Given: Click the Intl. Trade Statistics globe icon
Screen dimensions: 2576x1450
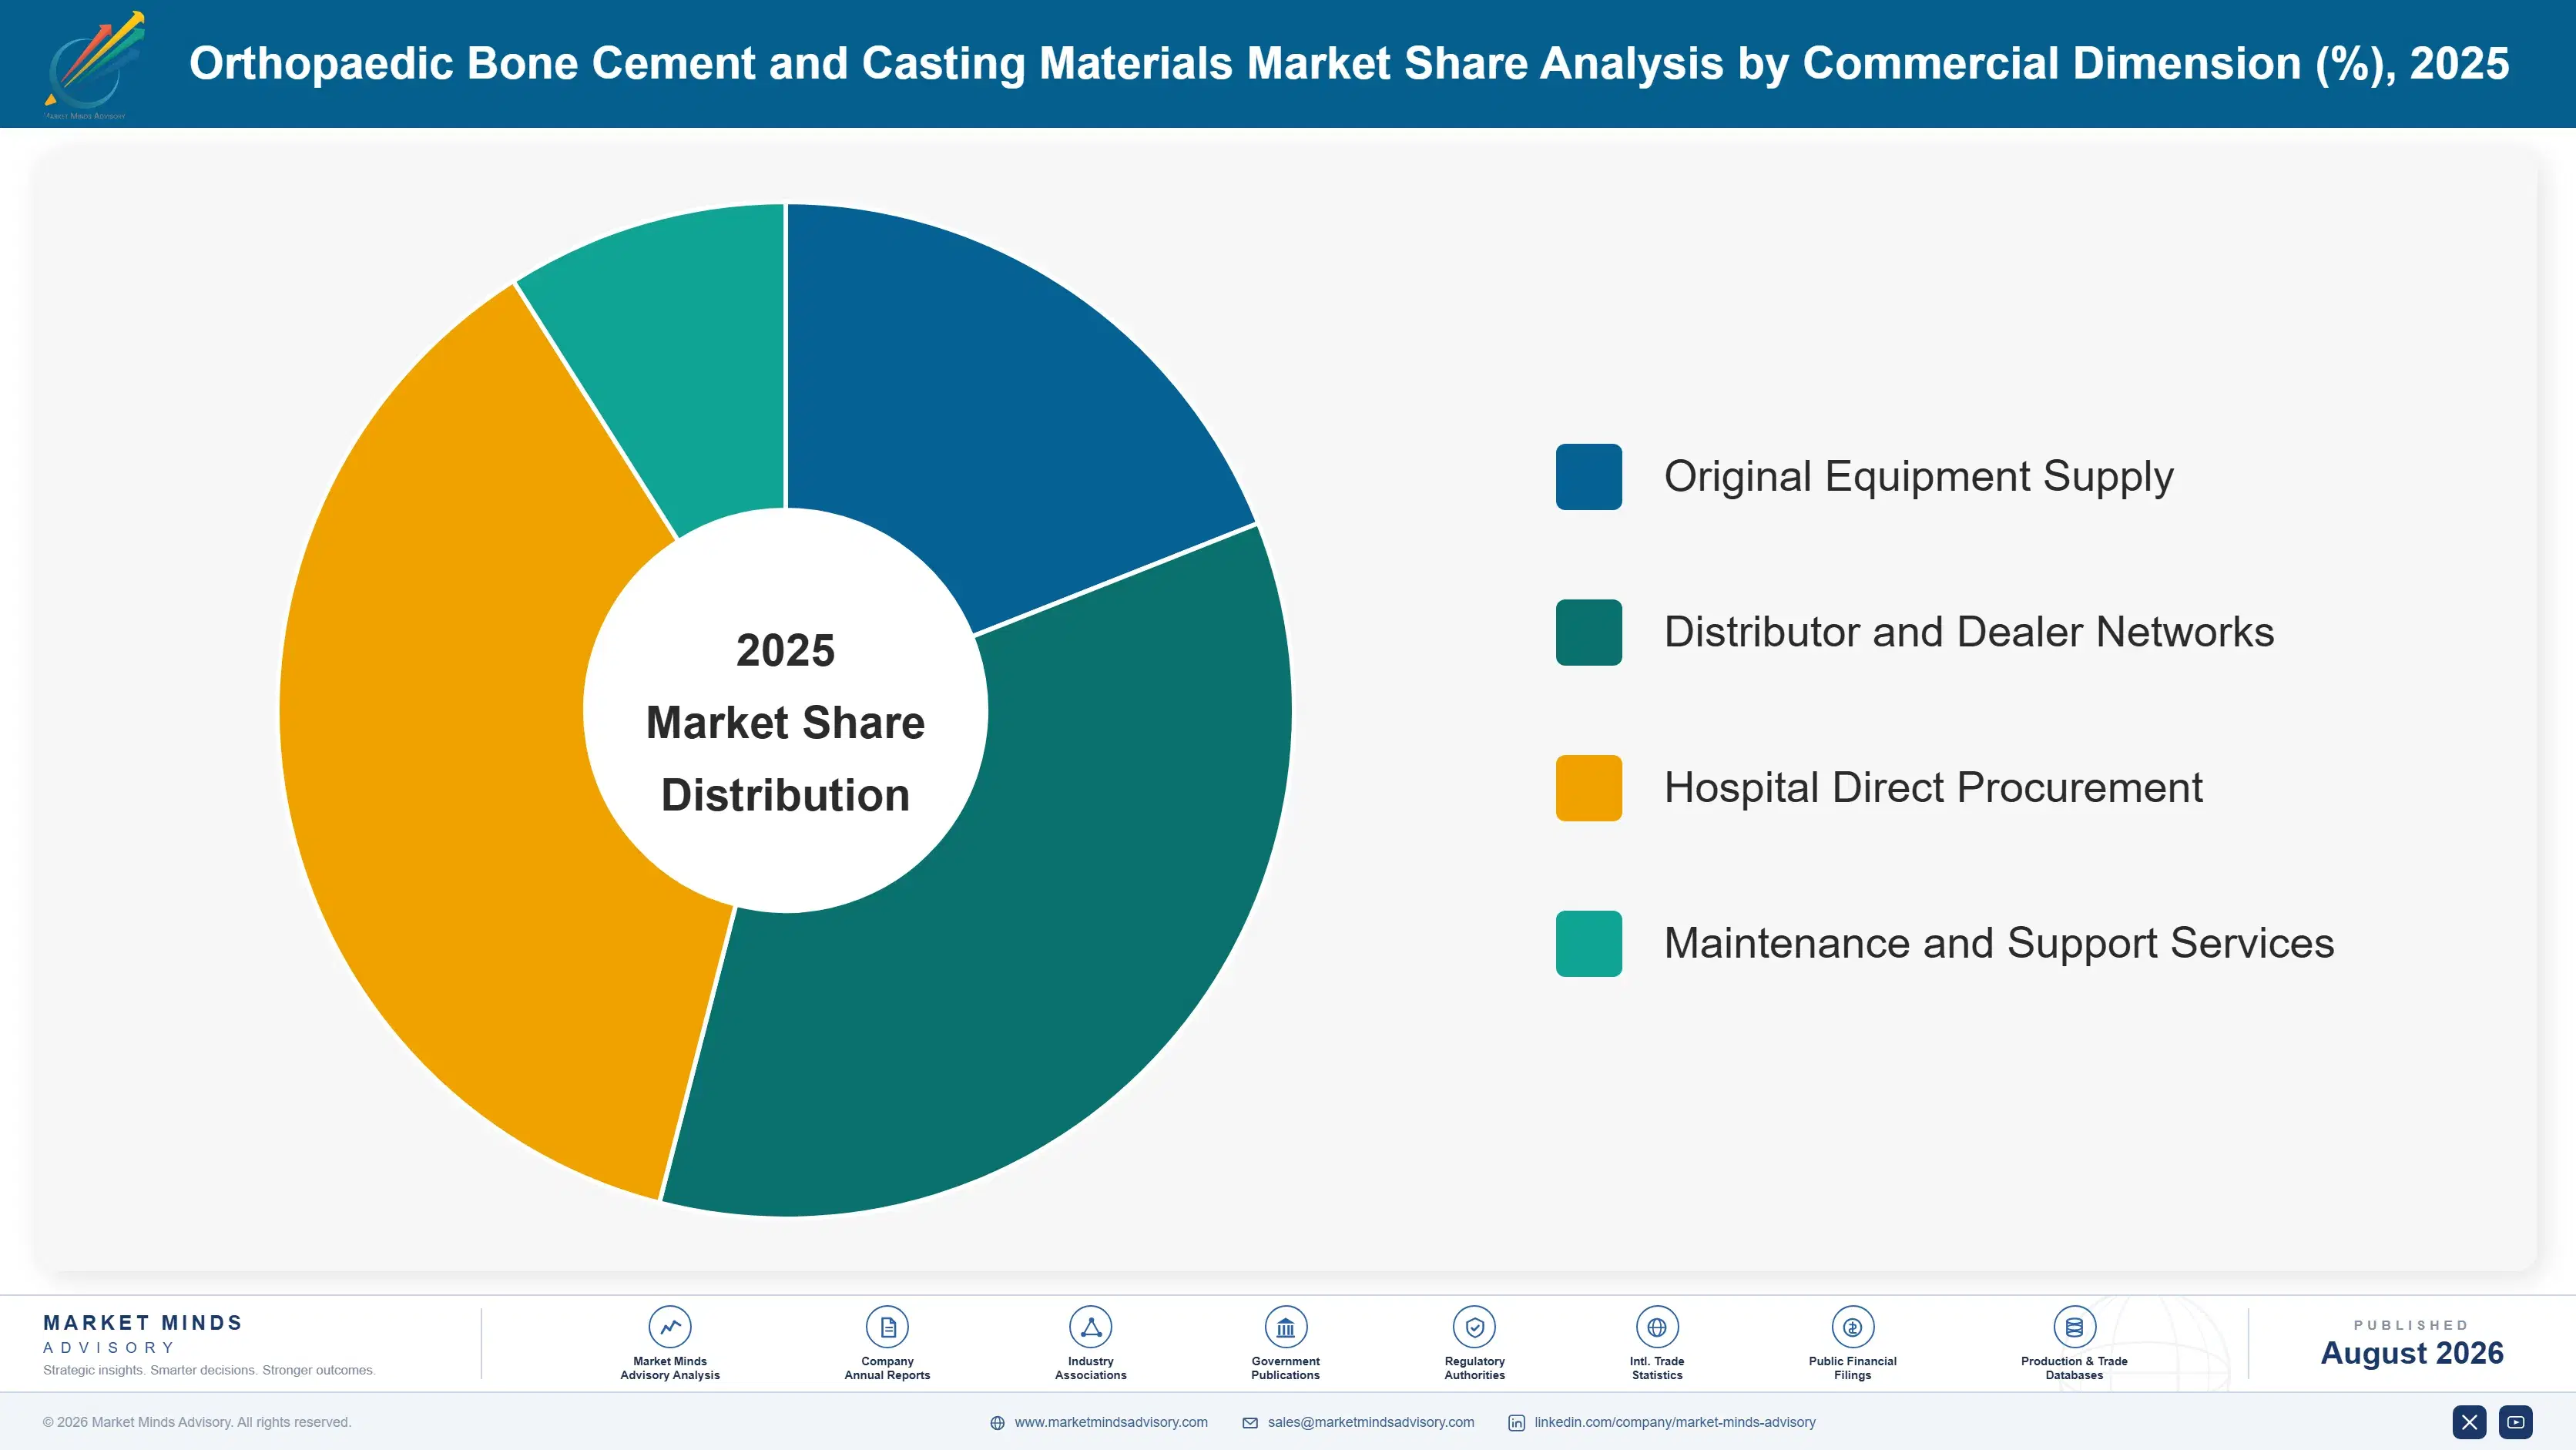Looking at the screenshot, I should [1657, 1327].
